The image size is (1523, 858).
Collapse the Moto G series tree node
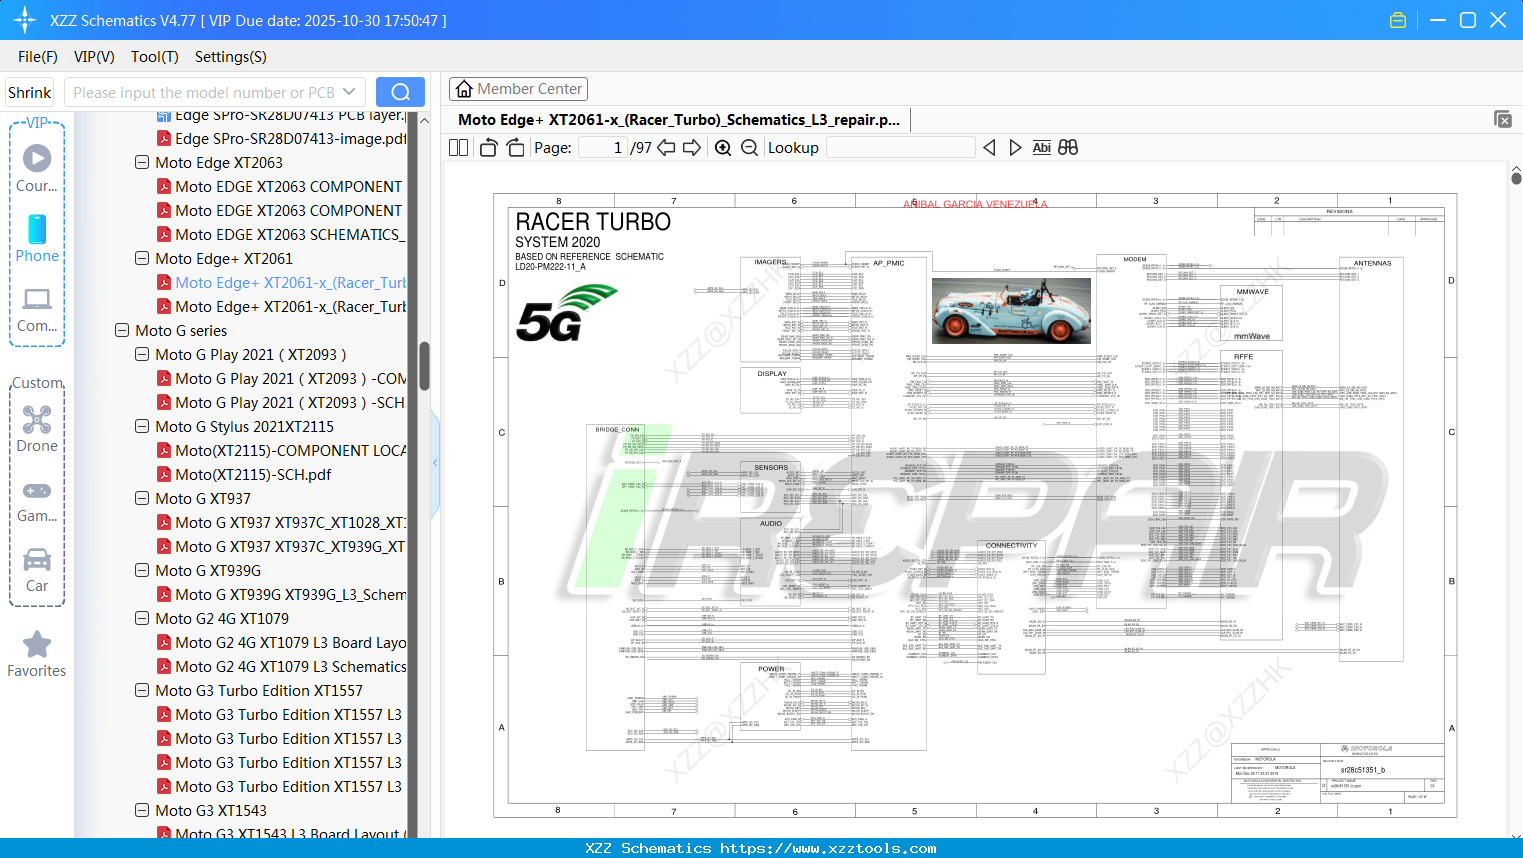(121, 330)
